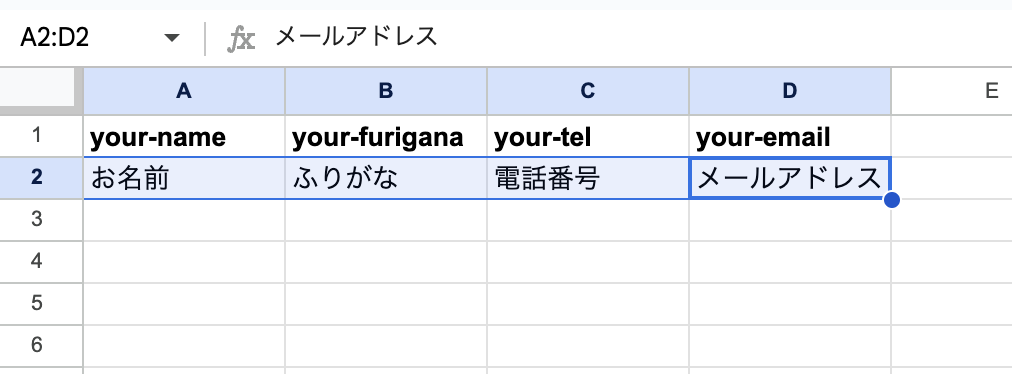Image resolution: width=1012 pixels, height=374 pixels.
Task: Click the fx function icon
Action: pyautogui.click(x=241, y=39)
